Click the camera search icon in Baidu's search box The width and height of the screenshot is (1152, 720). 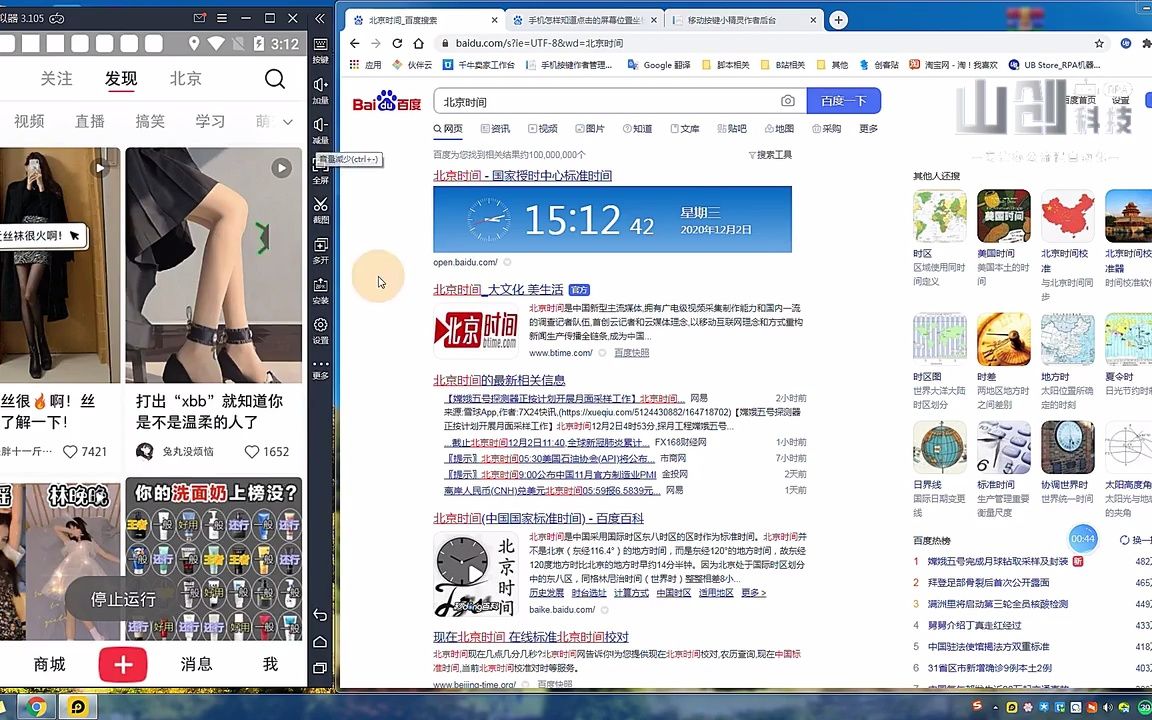787,101
